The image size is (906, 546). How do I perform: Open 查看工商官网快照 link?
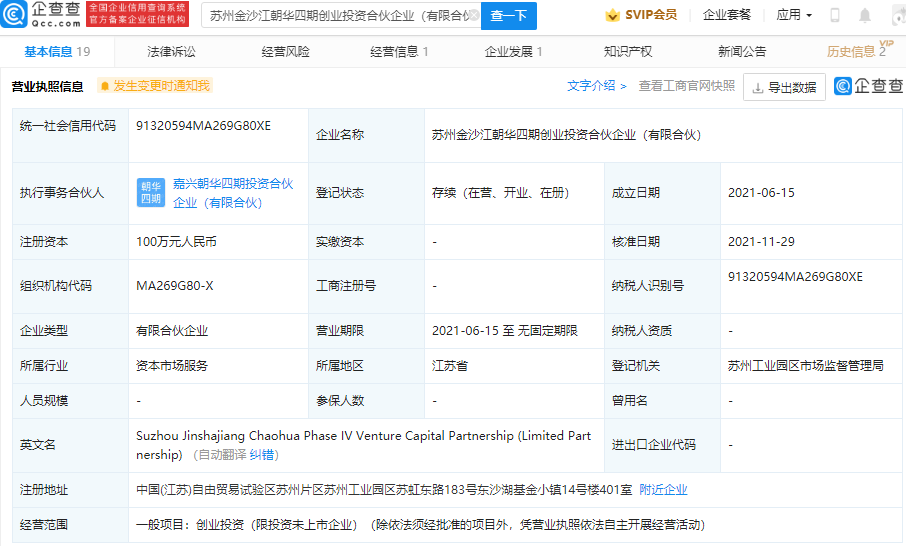tap(686, 86)
